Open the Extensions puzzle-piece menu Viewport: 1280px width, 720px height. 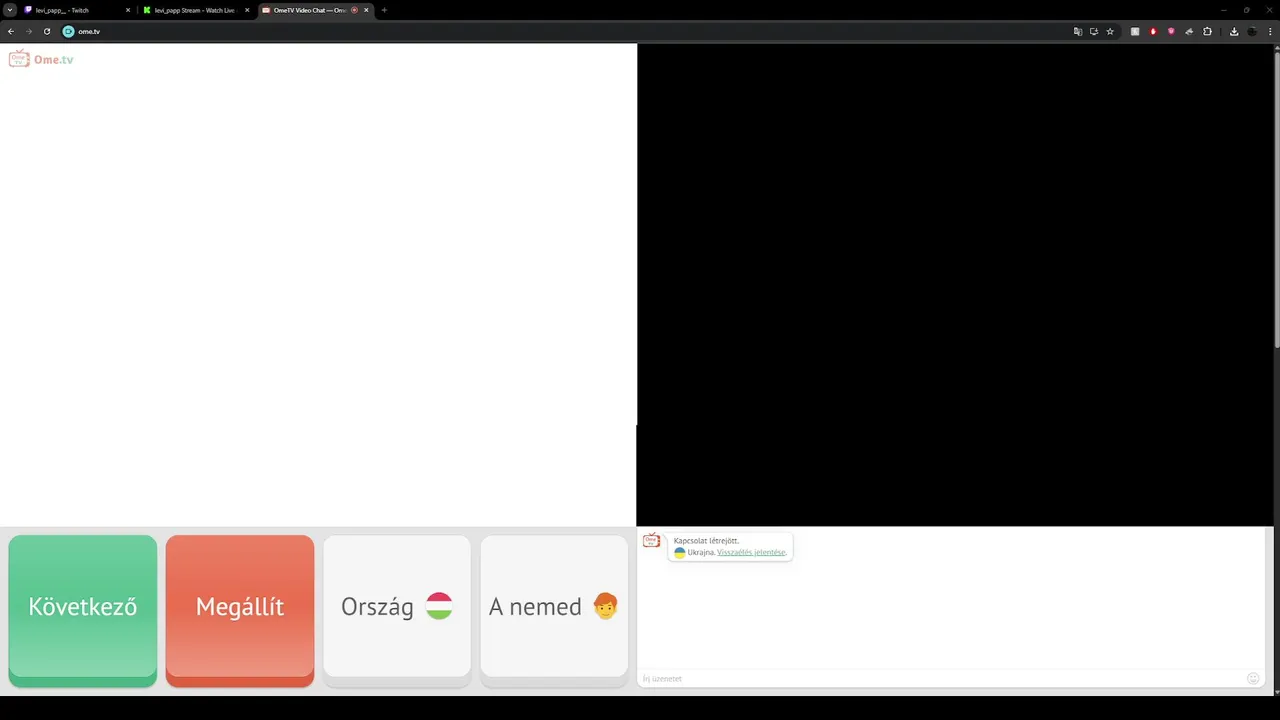(x=1207, y=31)
